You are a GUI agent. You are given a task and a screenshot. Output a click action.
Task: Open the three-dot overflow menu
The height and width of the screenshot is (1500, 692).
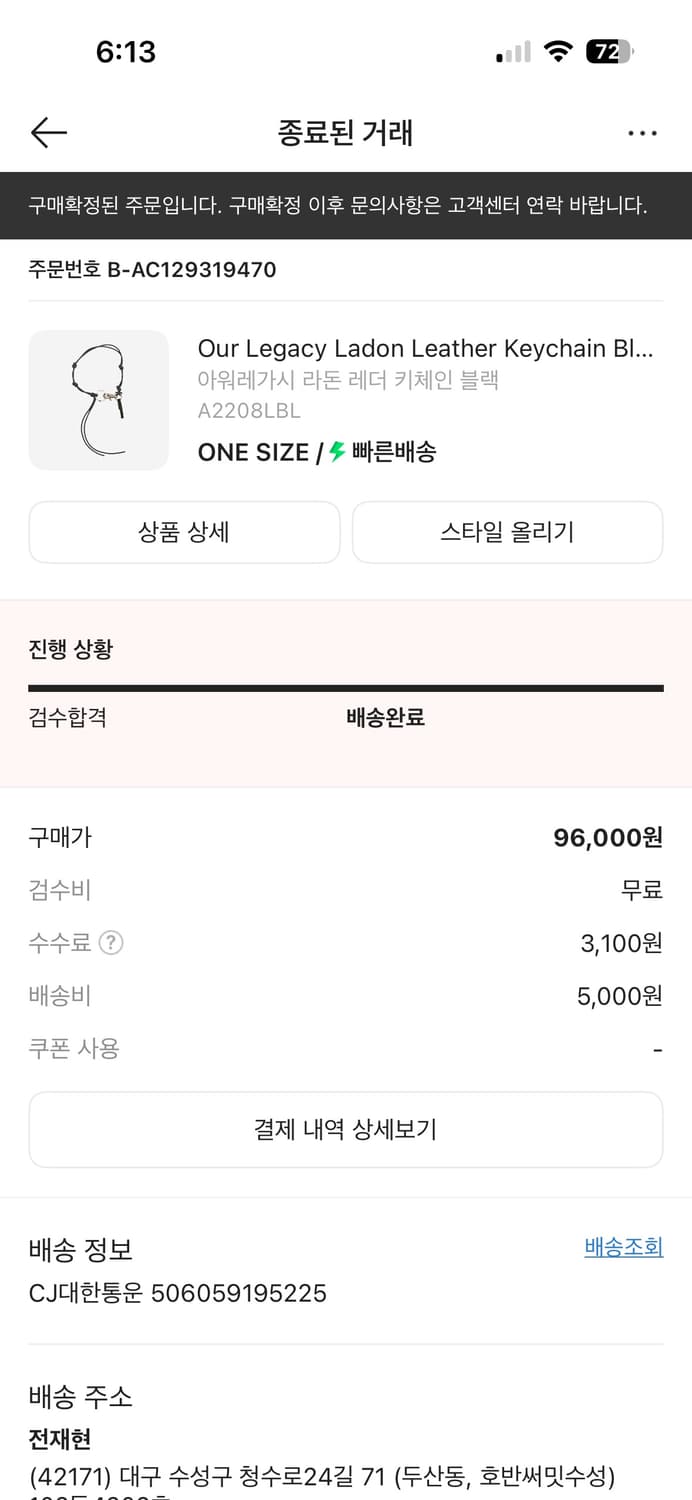643,133
